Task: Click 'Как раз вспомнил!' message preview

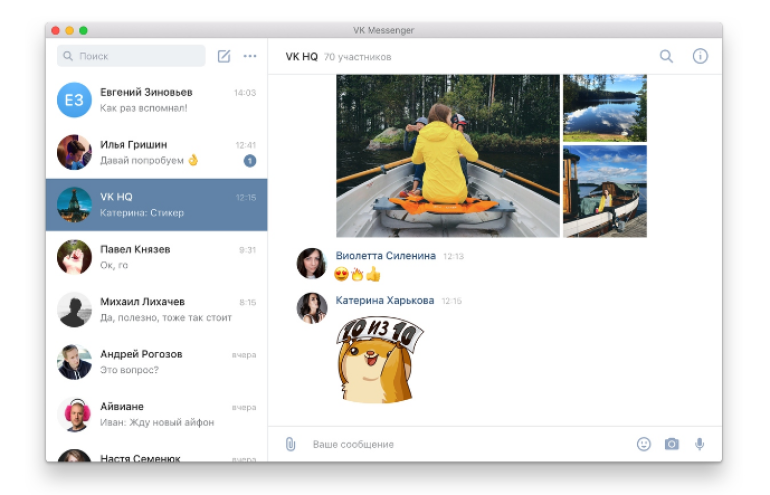Action: pyautogui.click(x=143, y=108)
